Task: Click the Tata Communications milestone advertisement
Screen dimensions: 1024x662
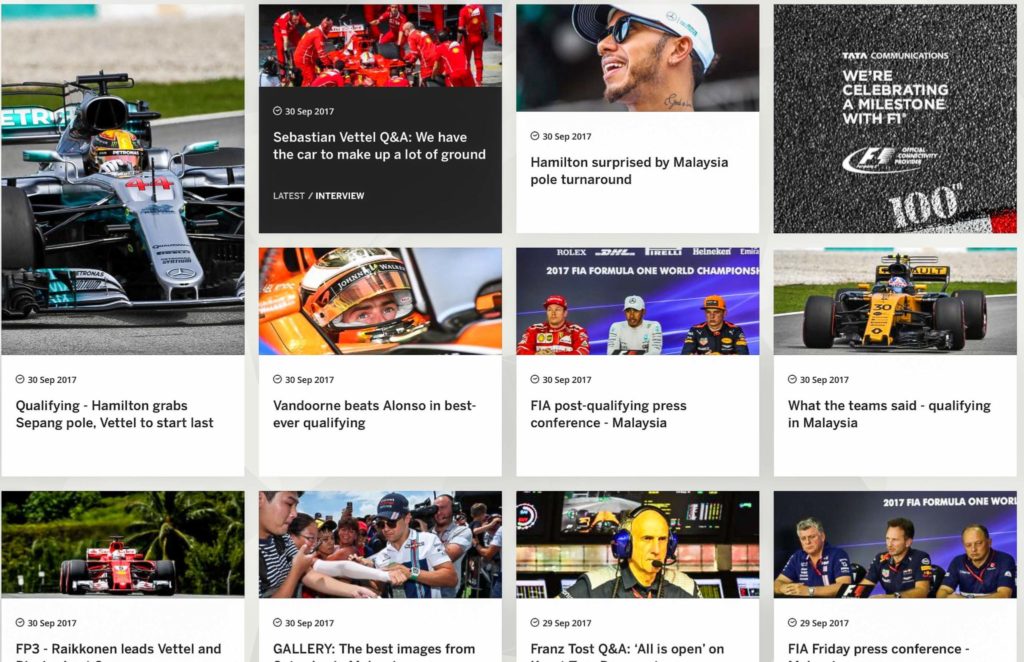Action: click(x=895, y=119)
